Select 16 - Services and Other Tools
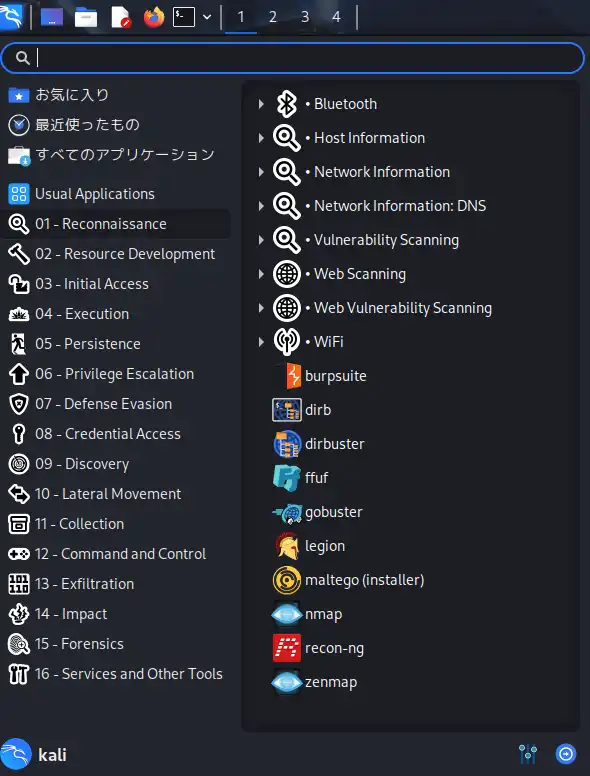 [x=115, y=674]
